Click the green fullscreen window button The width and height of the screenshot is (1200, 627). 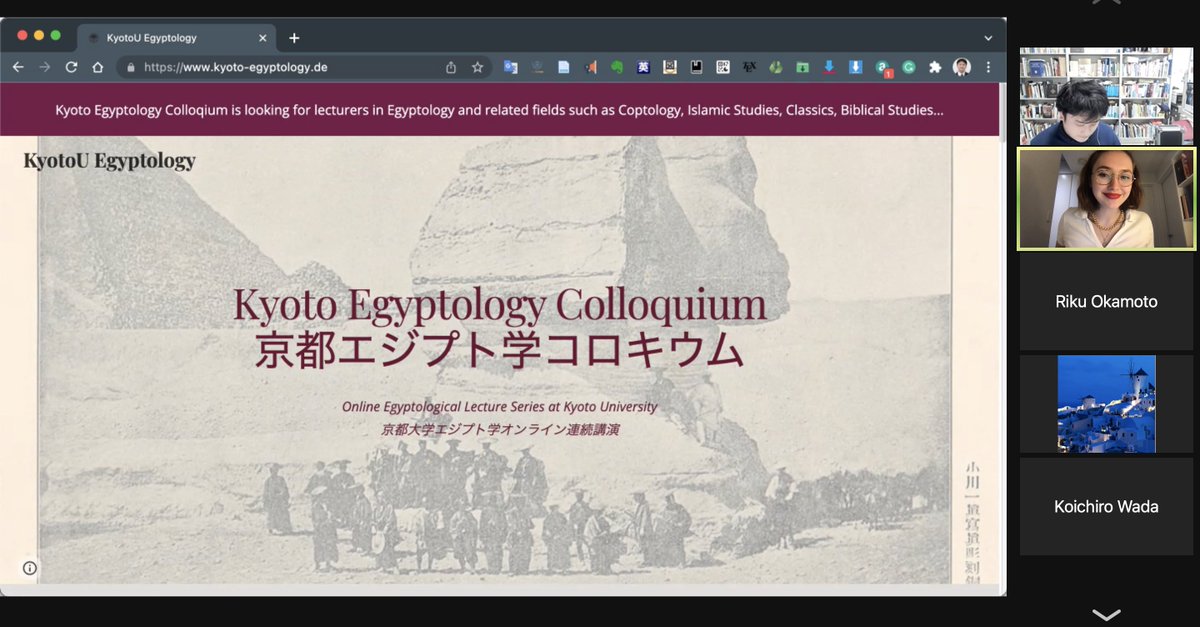point(56,35)
